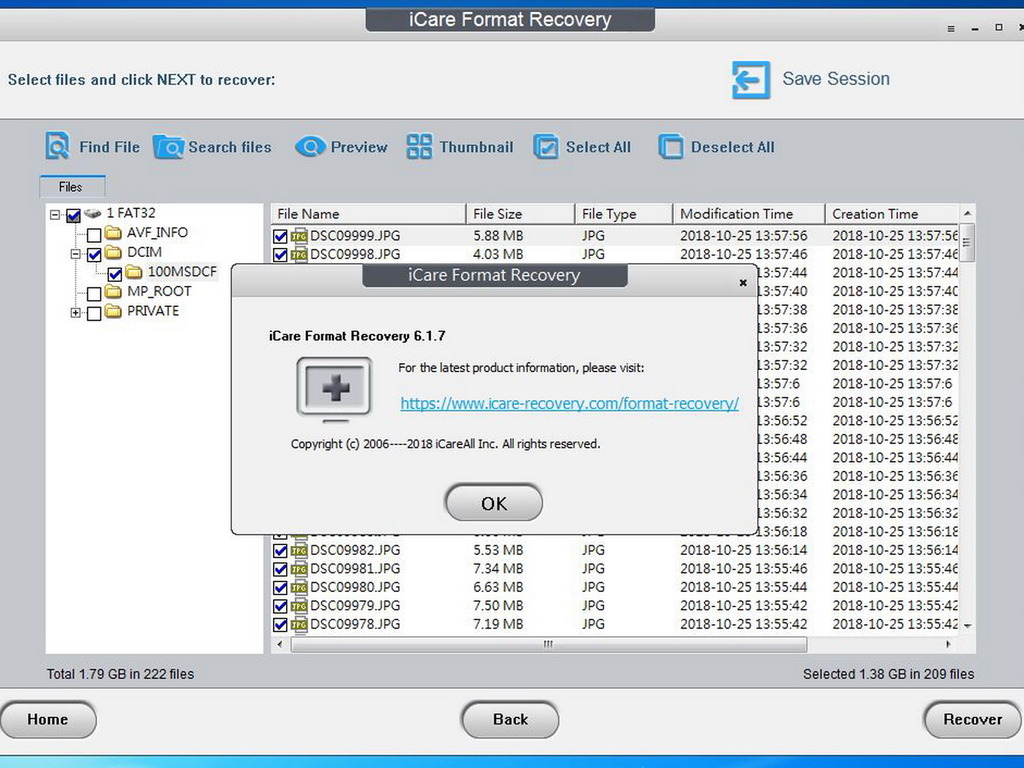Open the Find File tool icon

57,146
